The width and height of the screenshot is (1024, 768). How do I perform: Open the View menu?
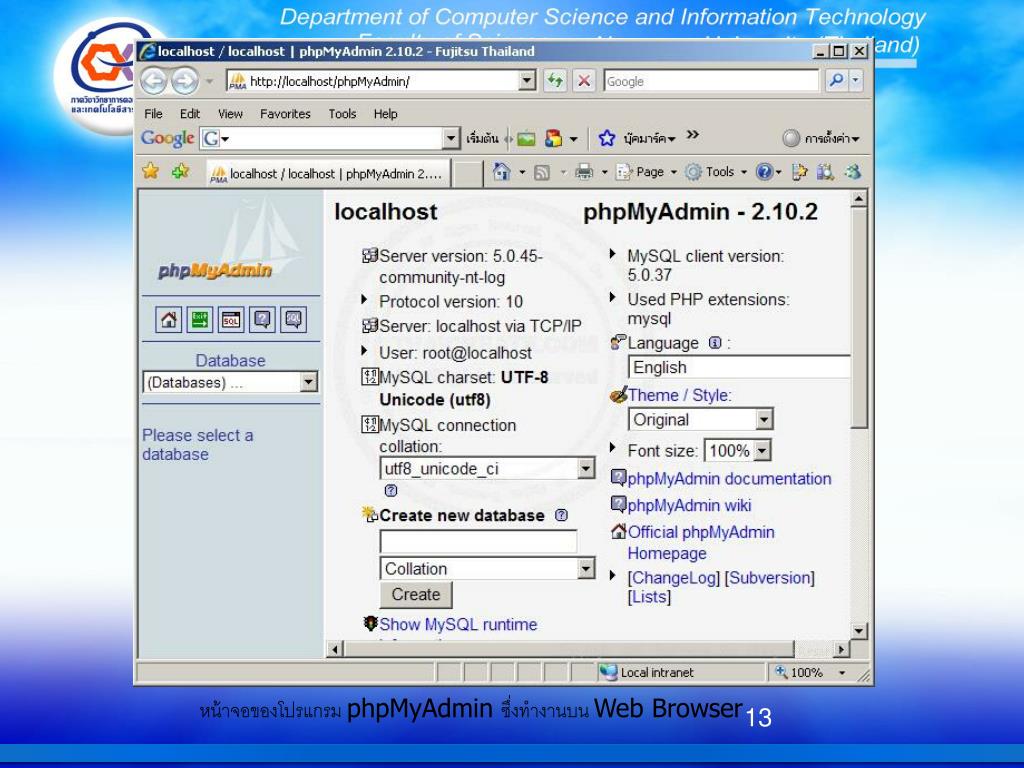(x=231, y=114)
